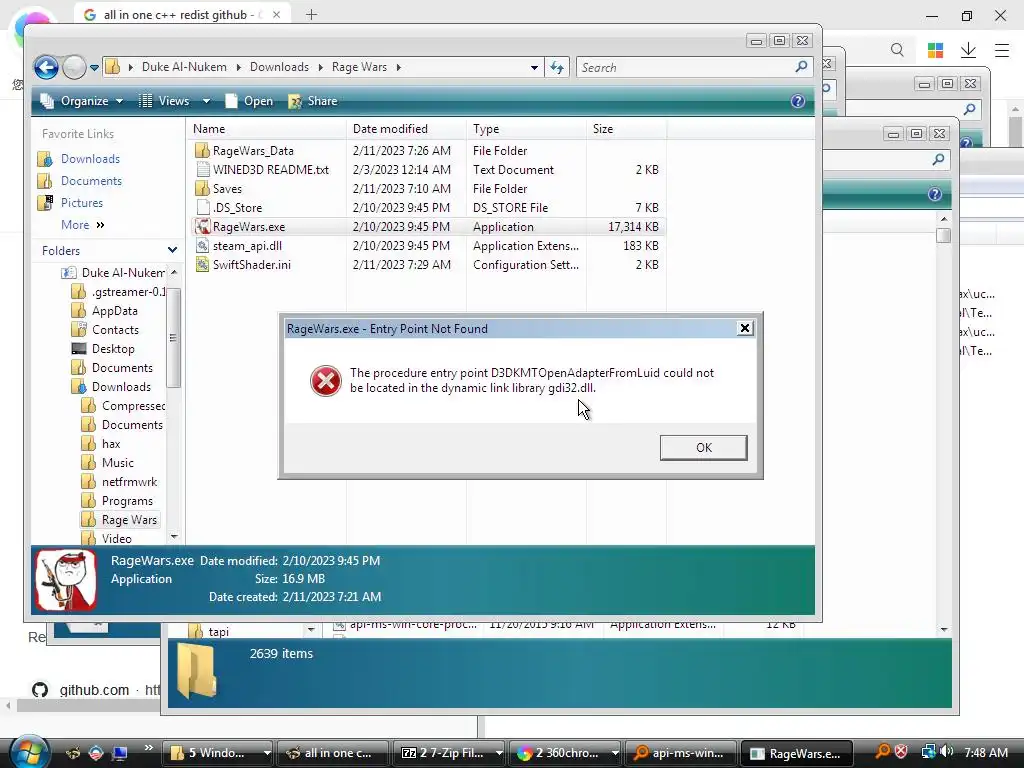
Task: Click the Help icon in Explorer toolbar
Action: point(797,101)
